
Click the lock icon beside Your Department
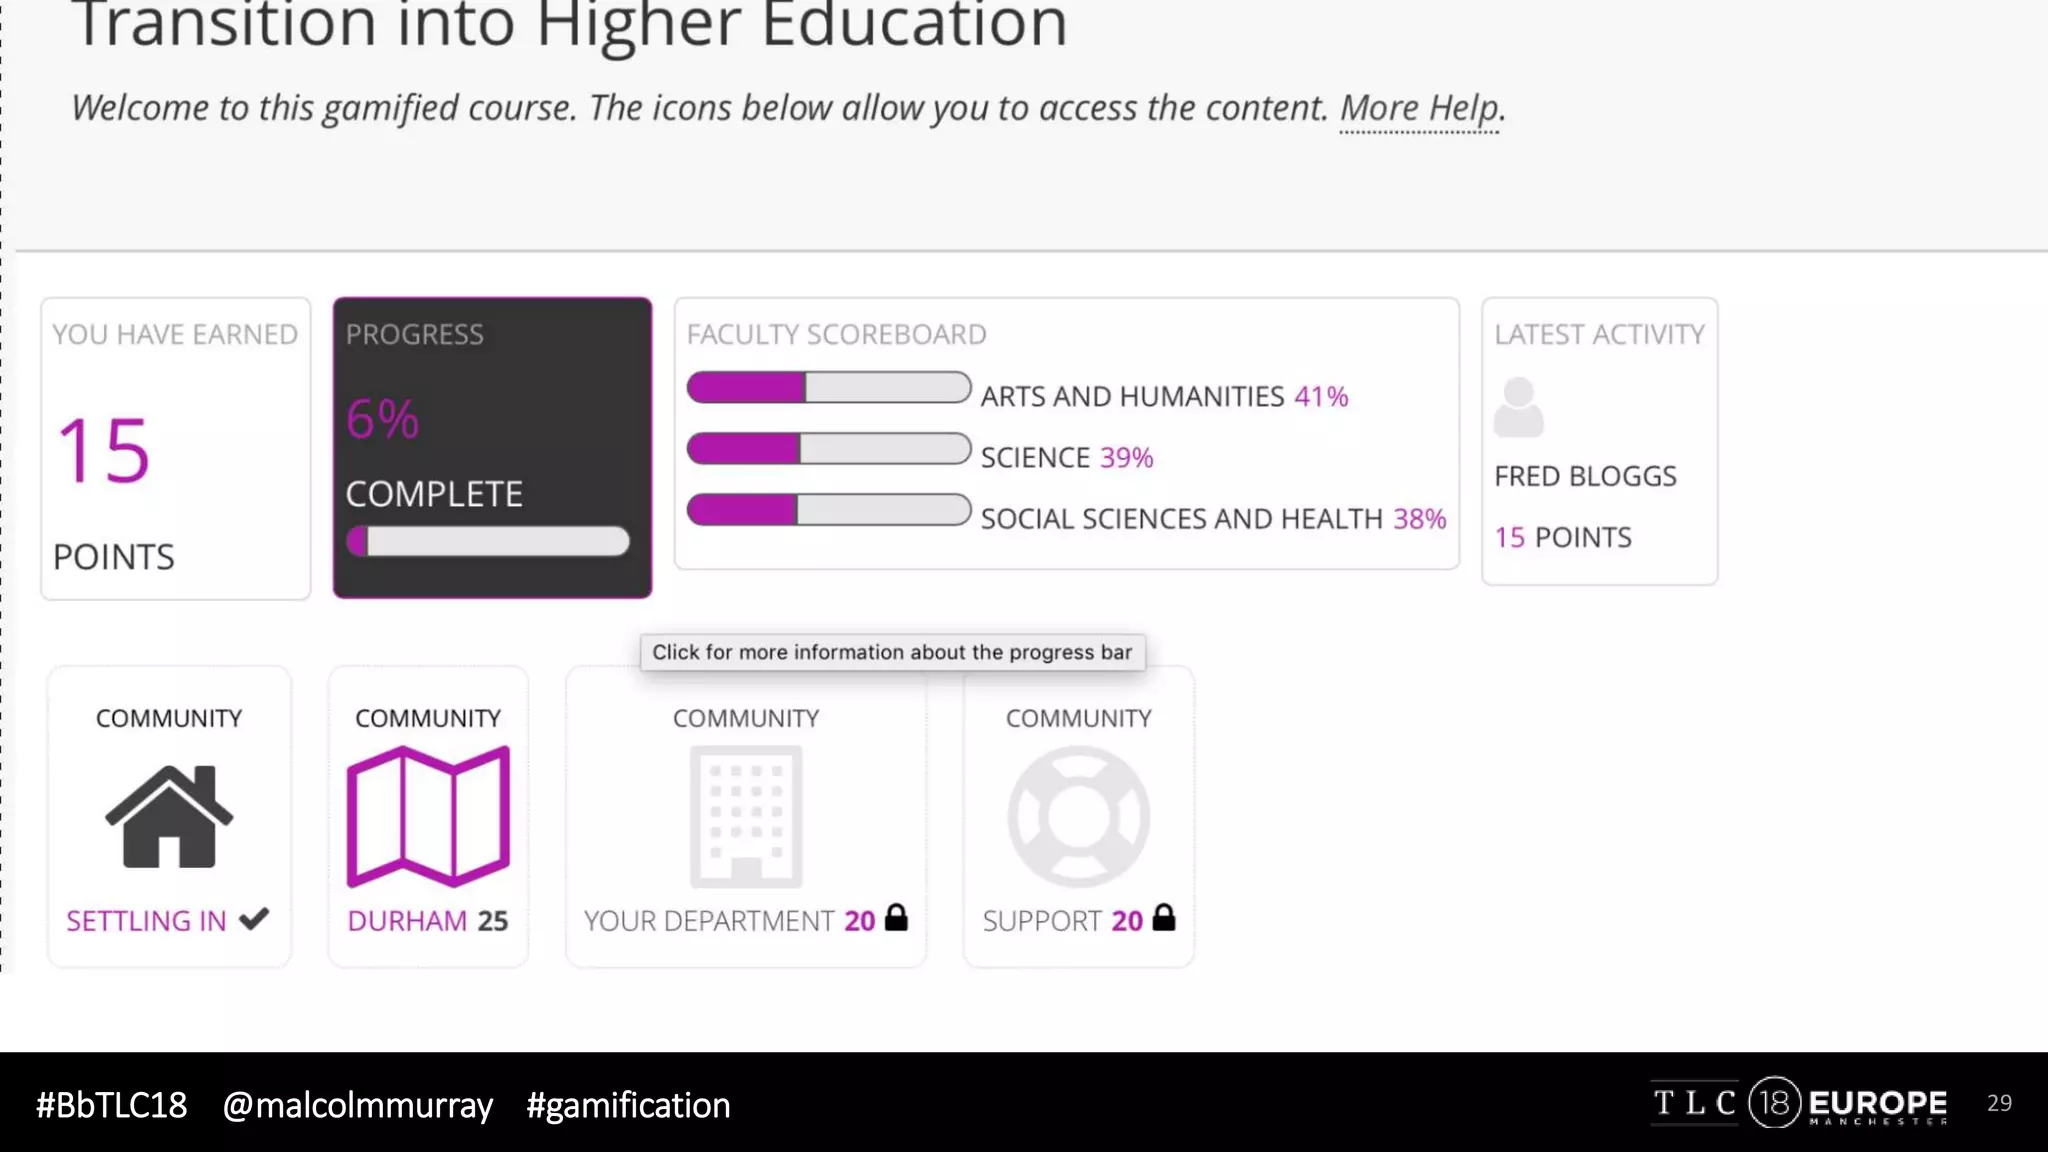pyautogui.click(x=897, y=918)
